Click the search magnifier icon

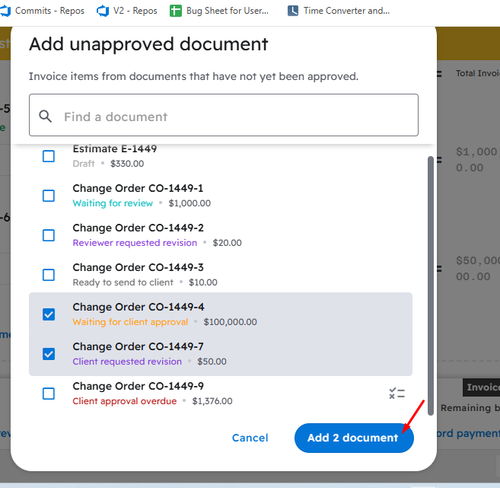(45, 116)
